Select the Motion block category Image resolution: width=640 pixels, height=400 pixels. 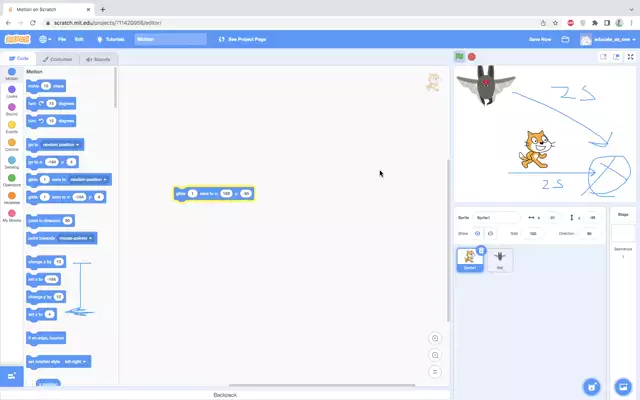pyautogui.click(x=11, y=74)
